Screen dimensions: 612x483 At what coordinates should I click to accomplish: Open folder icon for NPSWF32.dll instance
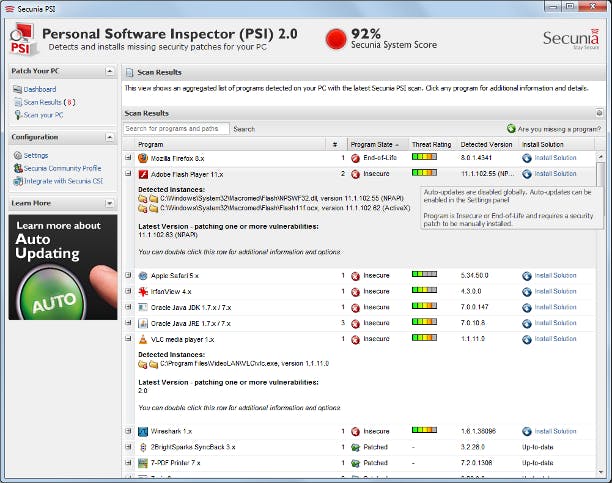coord(154,199)
